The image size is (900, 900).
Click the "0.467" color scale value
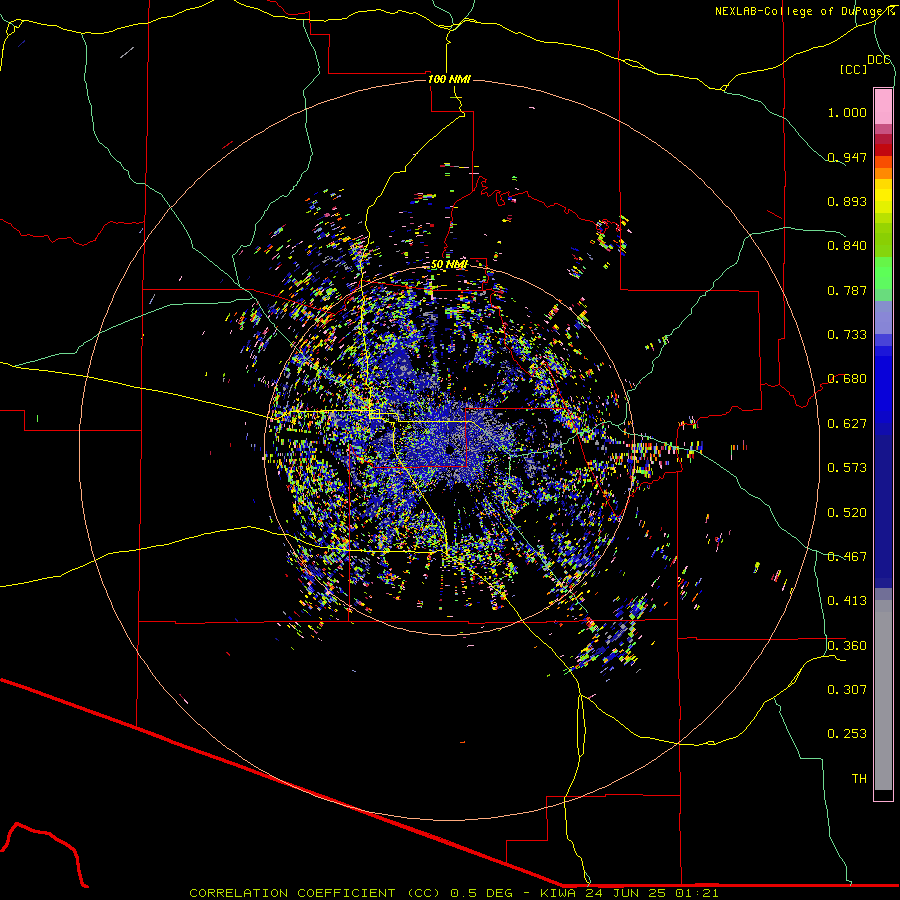(x=847, y=557)
